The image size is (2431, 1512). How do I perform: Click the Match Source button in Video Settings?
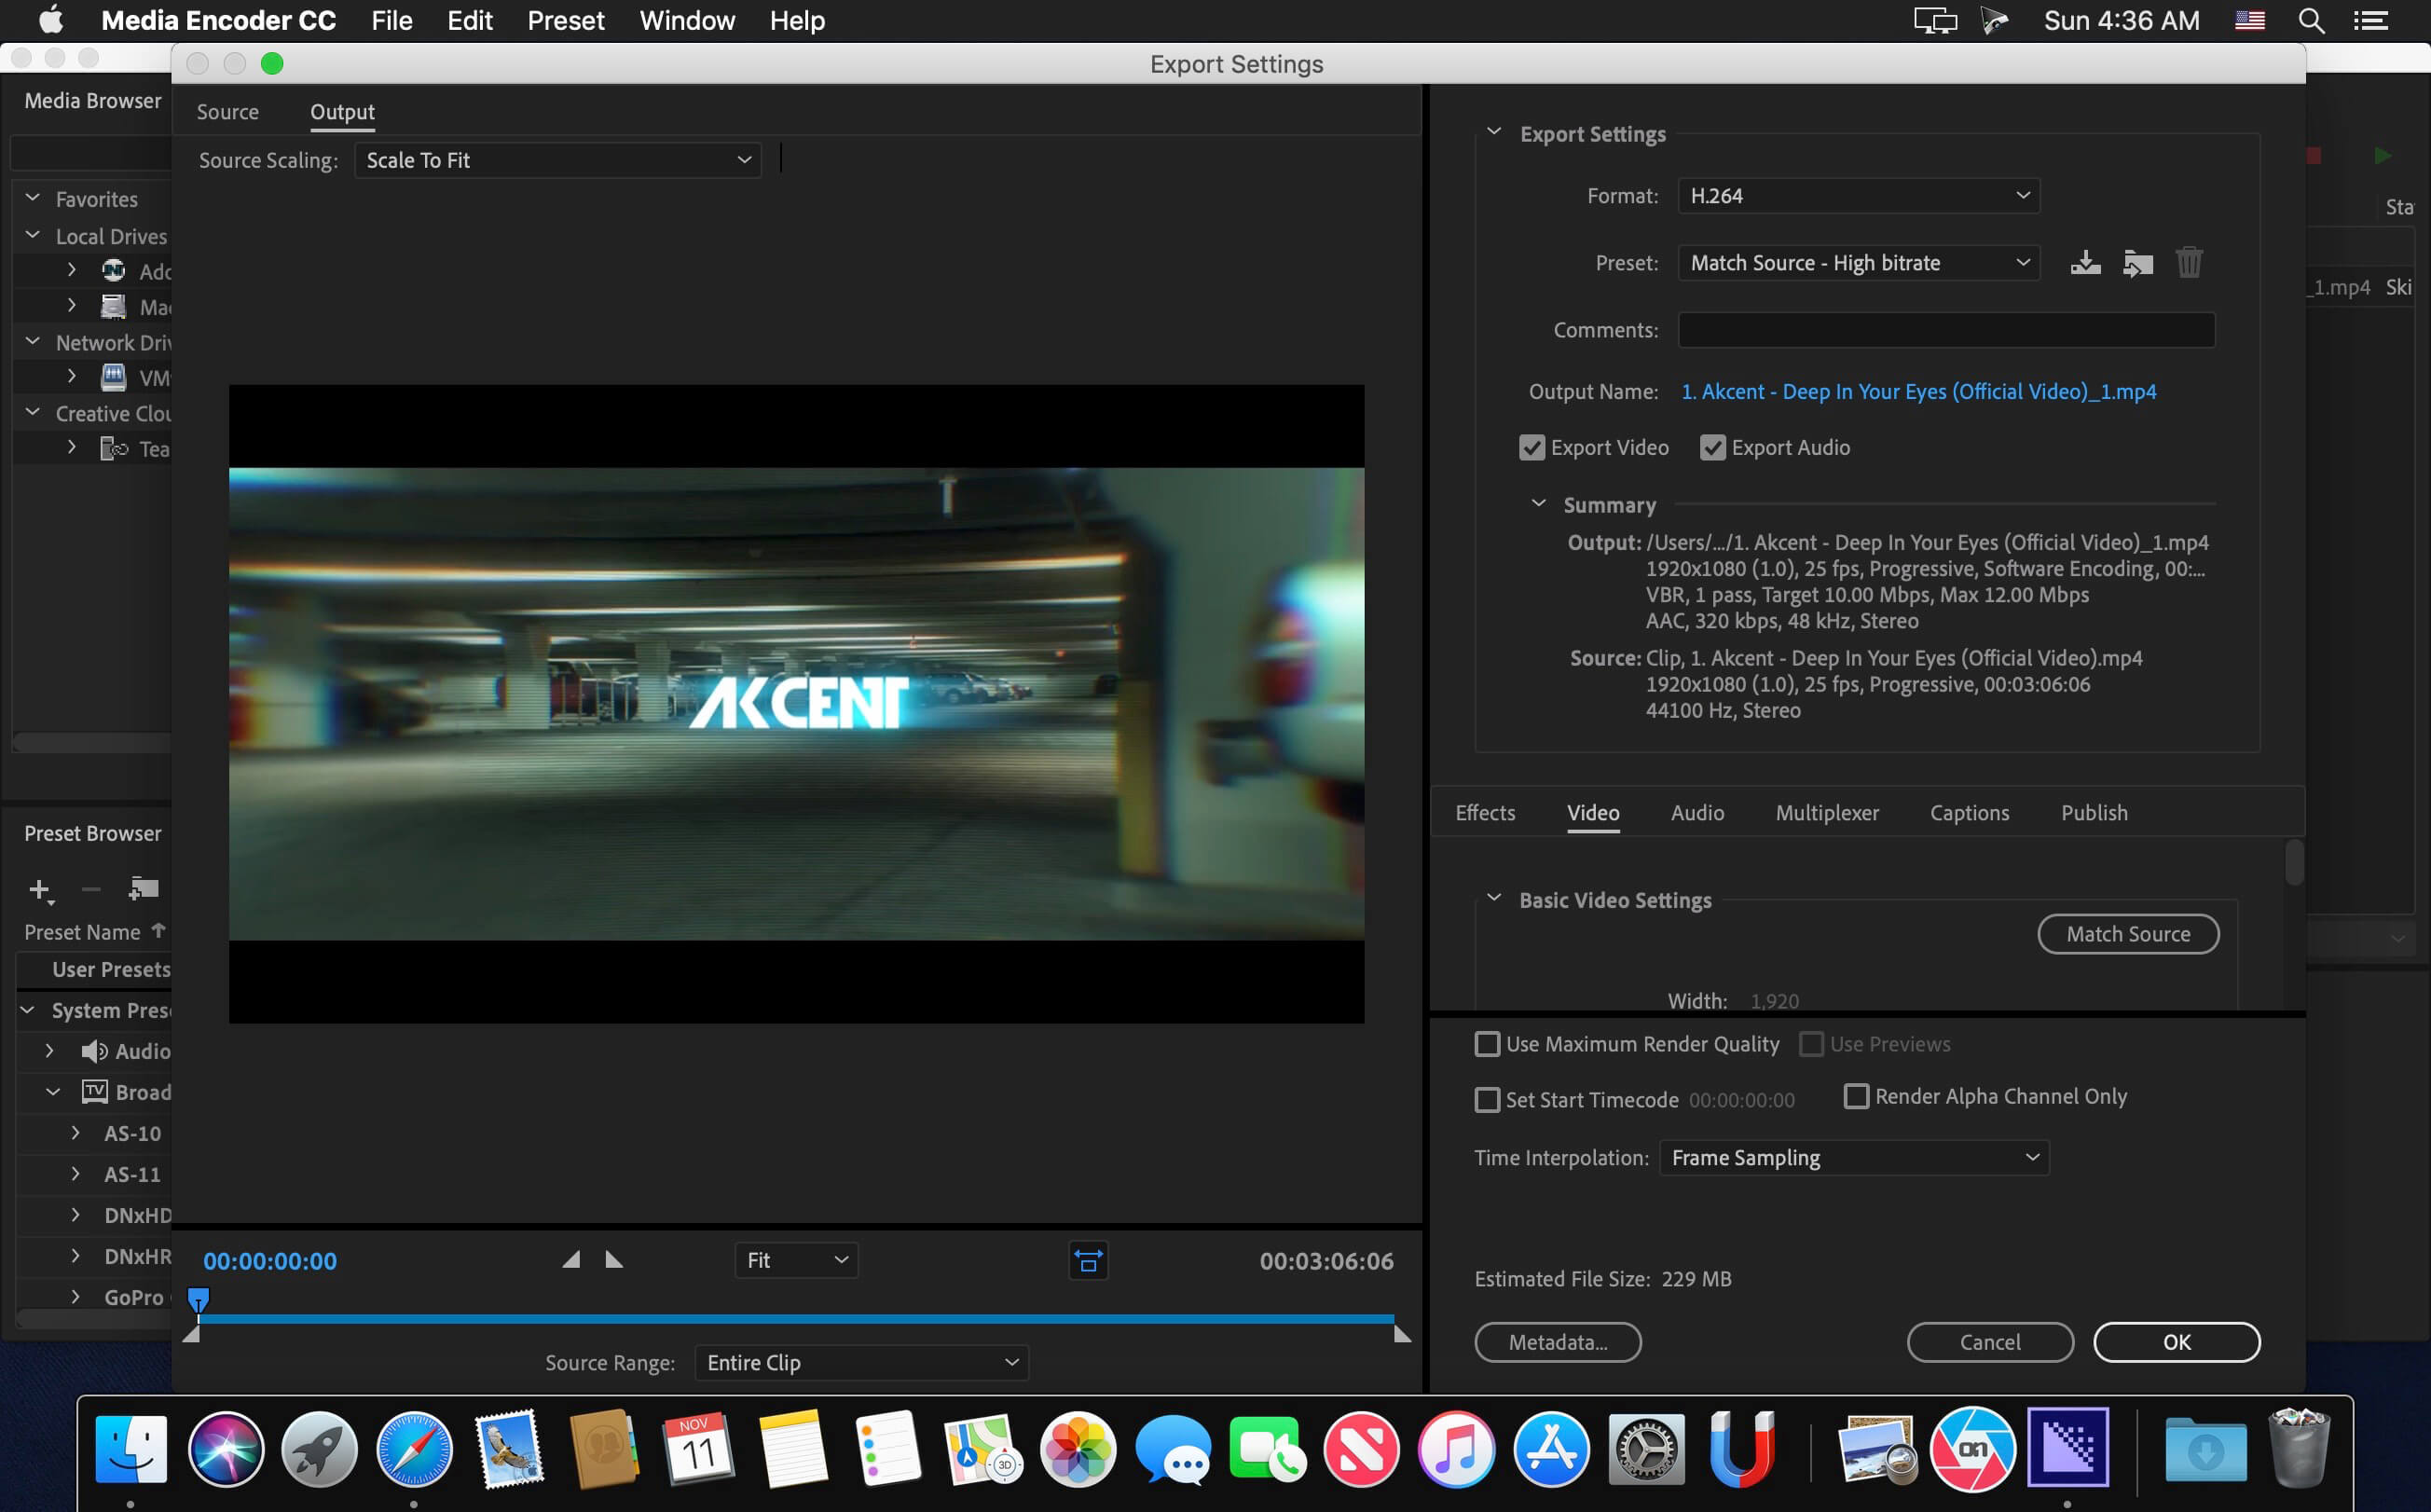coord(2126,932)
